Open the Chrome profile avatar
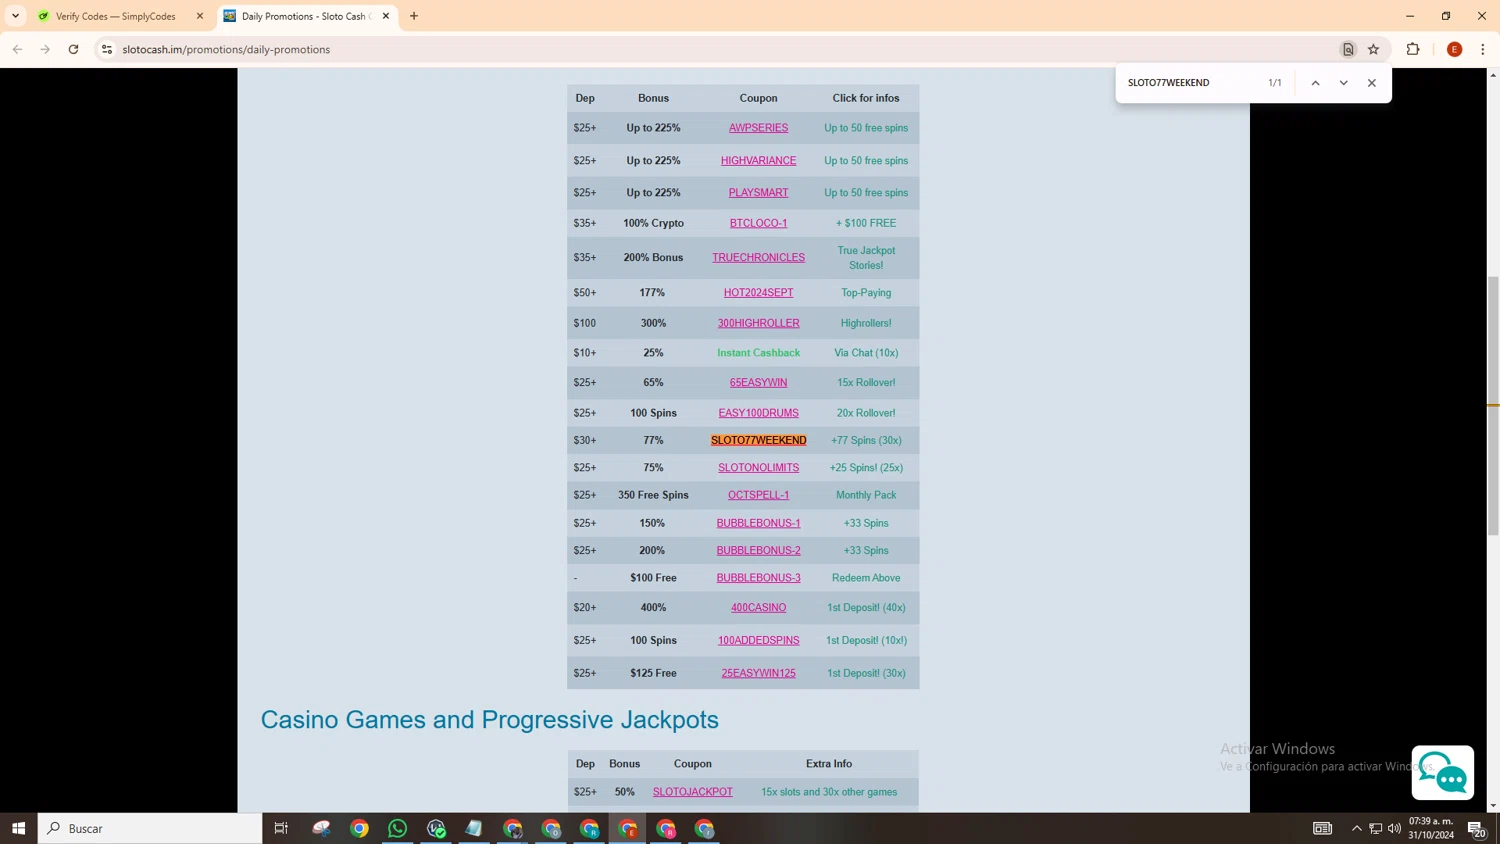Image resolution: width=1500 pixels, height=844 pixels. pyautogui.click(x=1455, y=49)
